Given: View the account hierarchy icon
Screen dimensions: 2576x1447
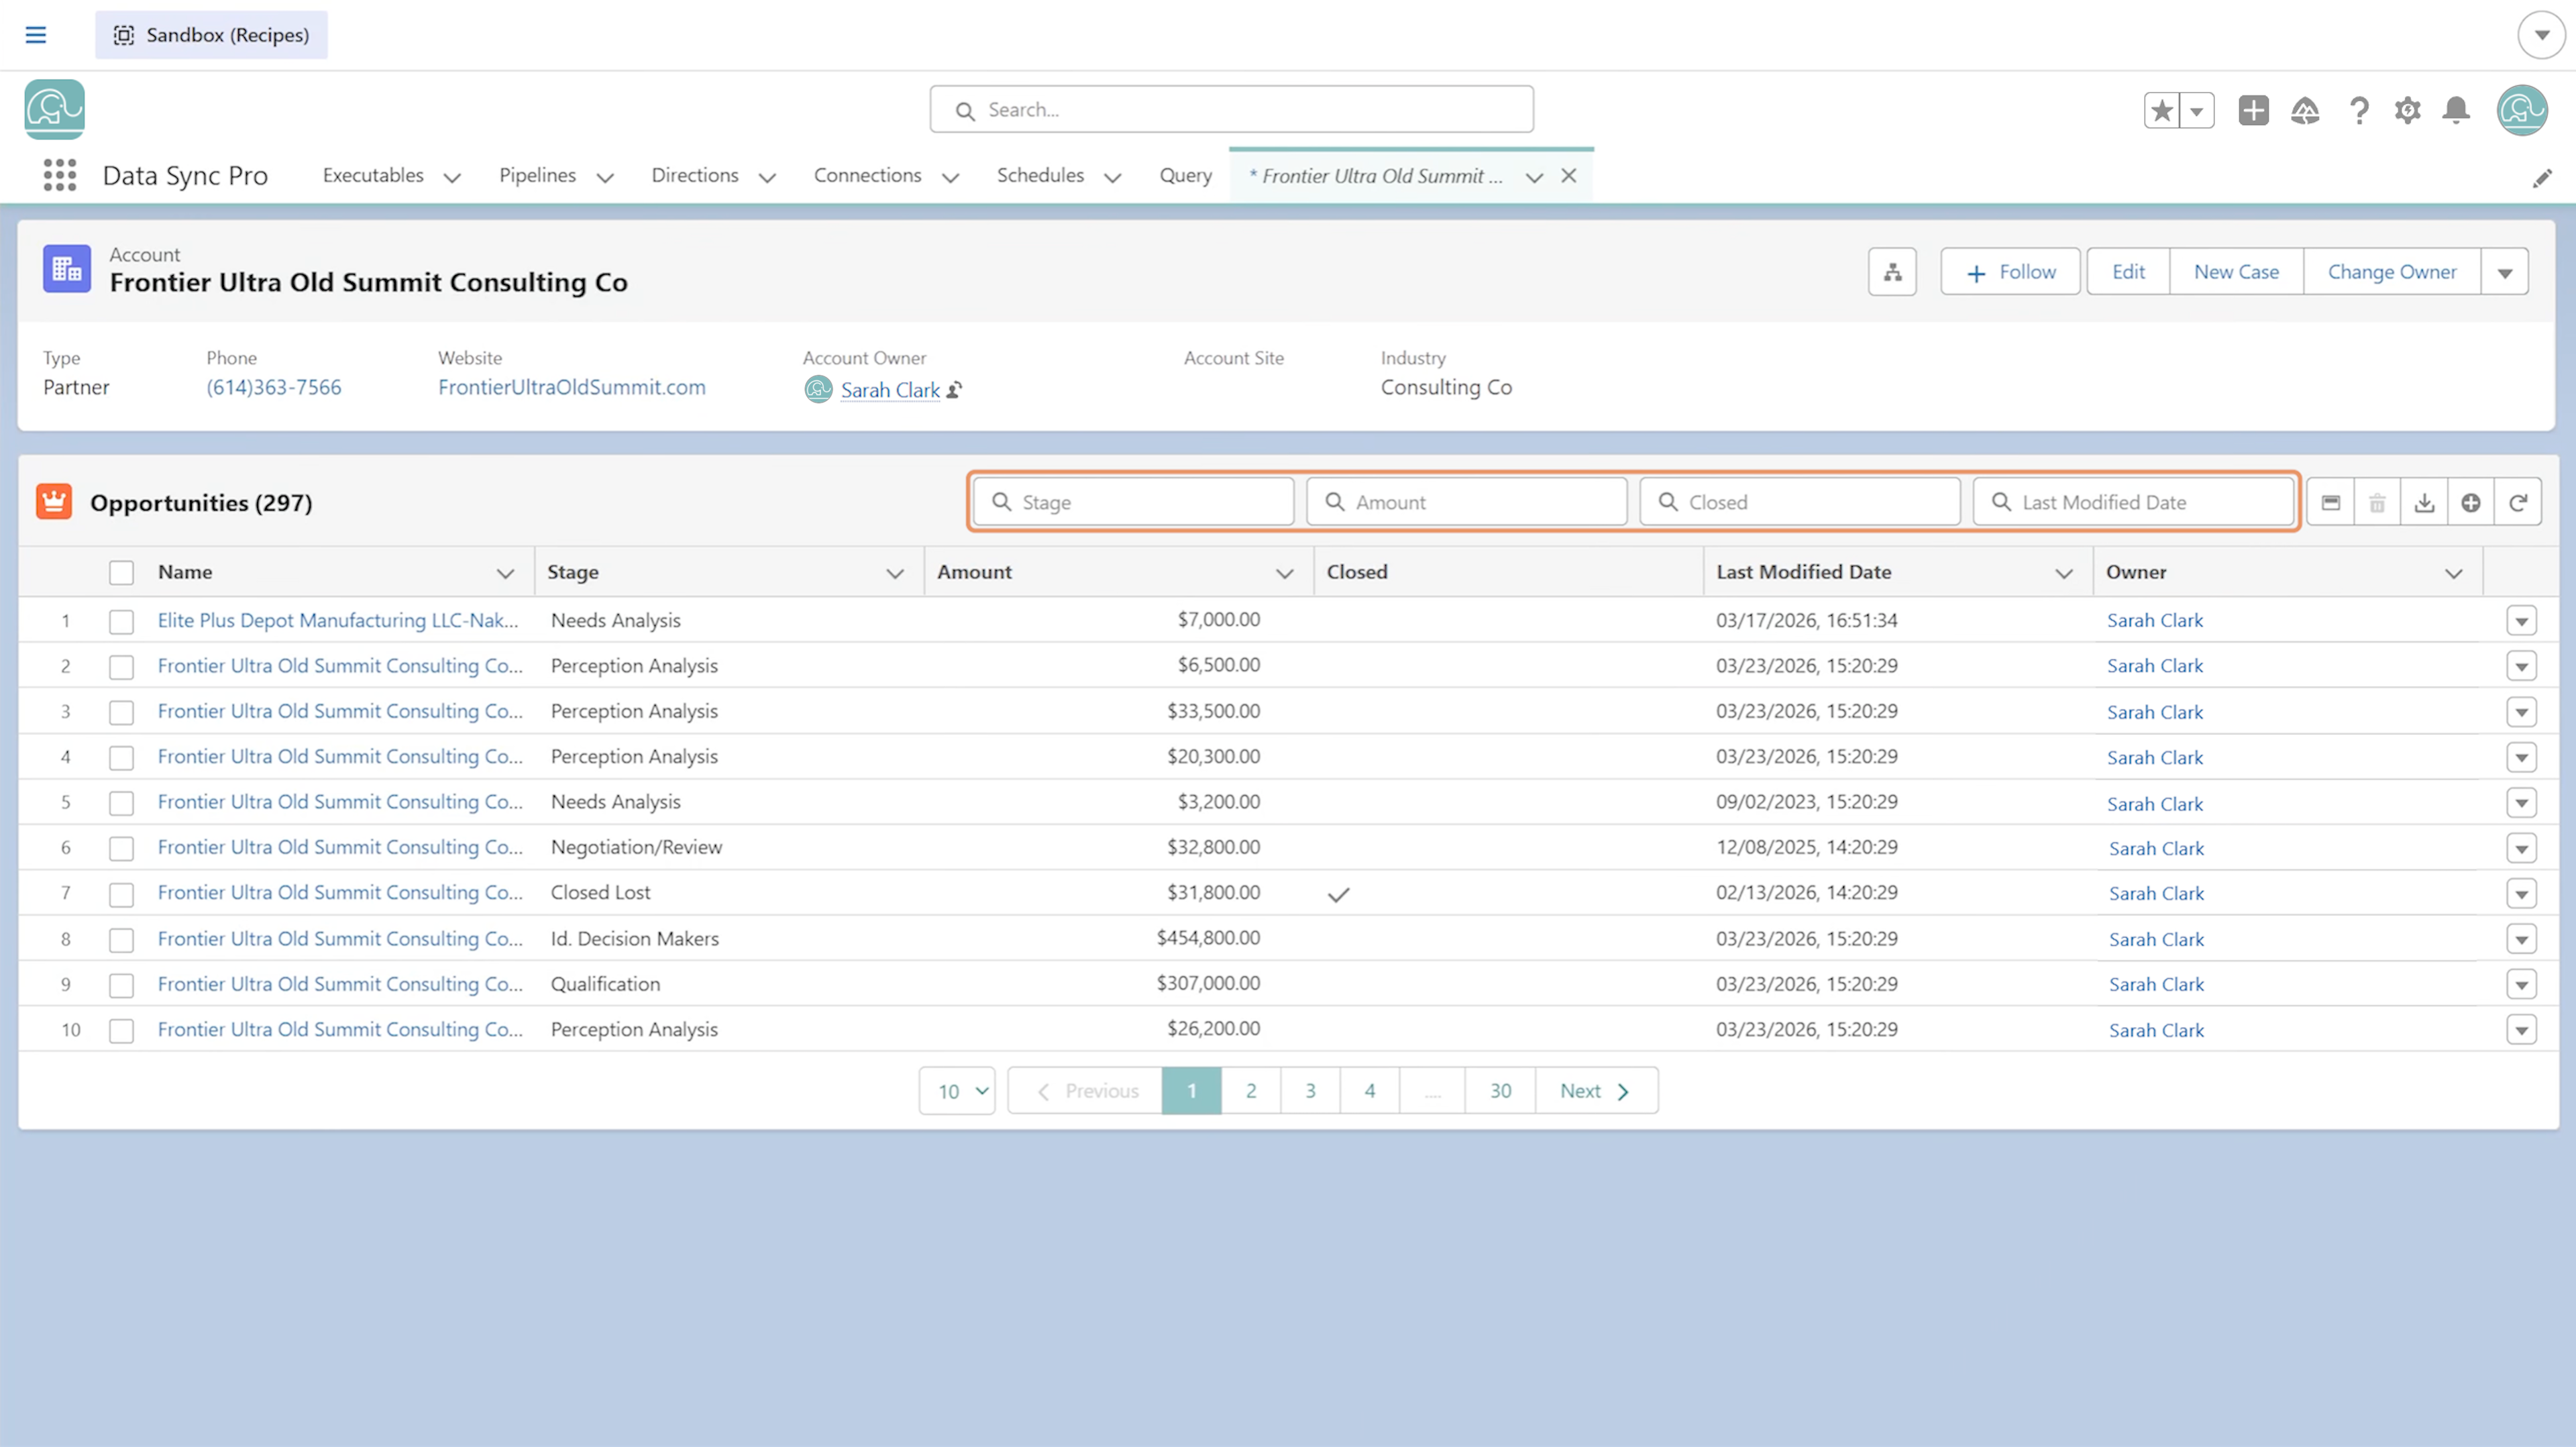Looking at the screenshot, I should [1892, 272].
